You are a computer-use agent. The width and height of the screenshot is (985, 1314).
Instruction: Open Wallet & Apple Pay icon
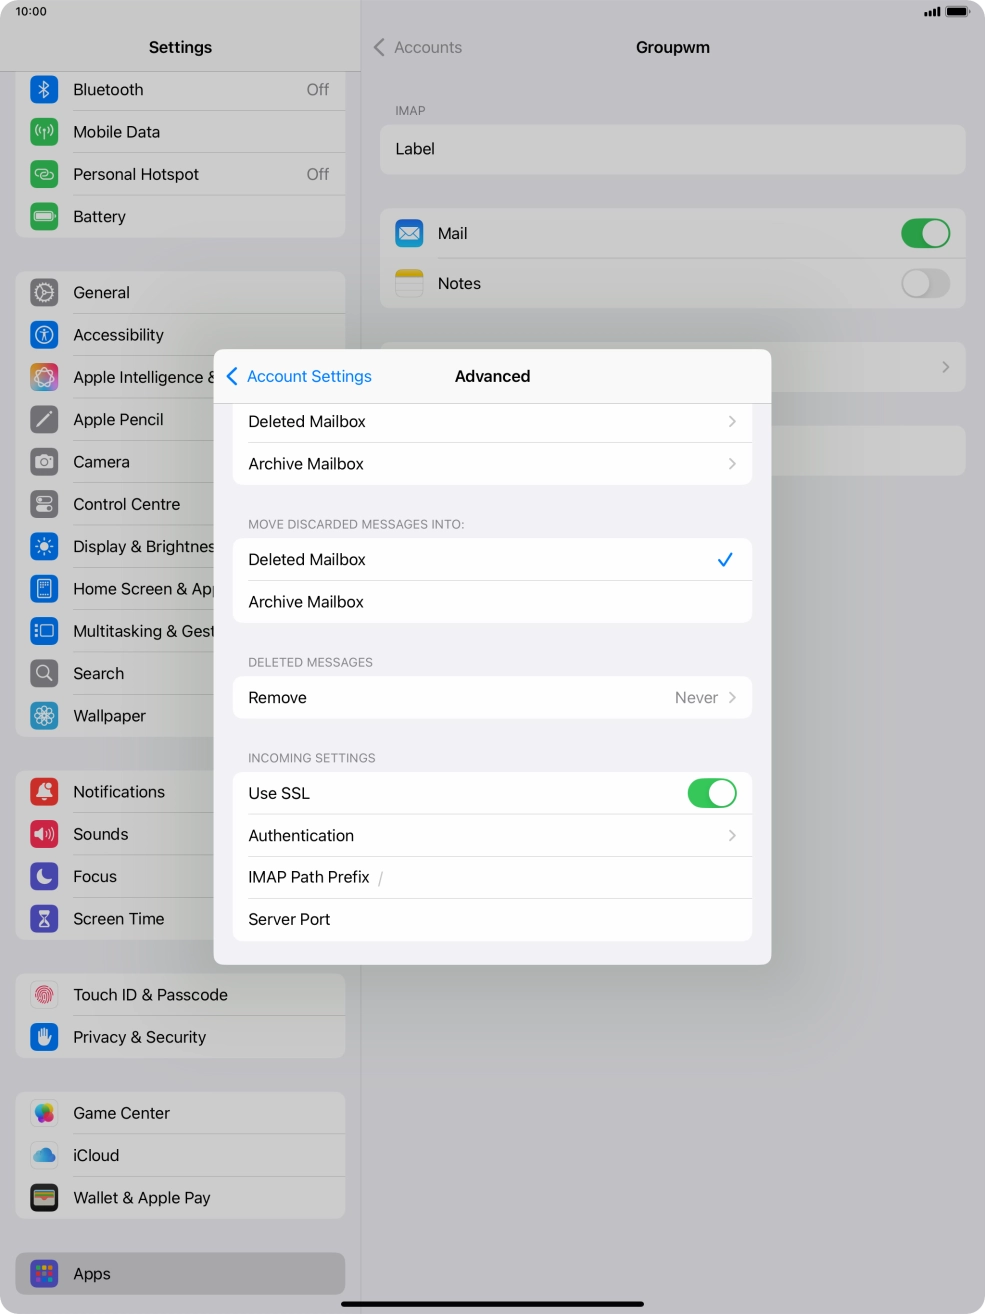coord(44,1198)
